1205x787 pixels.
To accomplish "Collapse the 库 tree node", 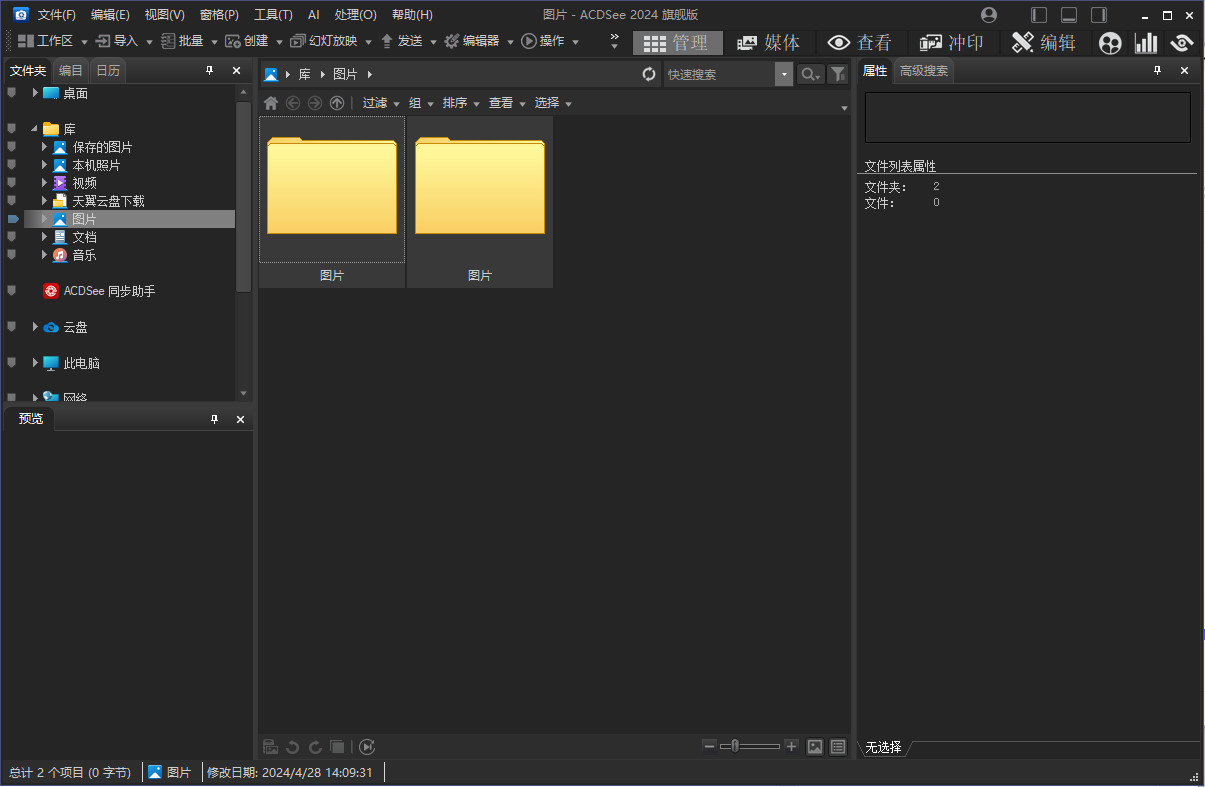I will pyautogui.click(x=35, y=129).
